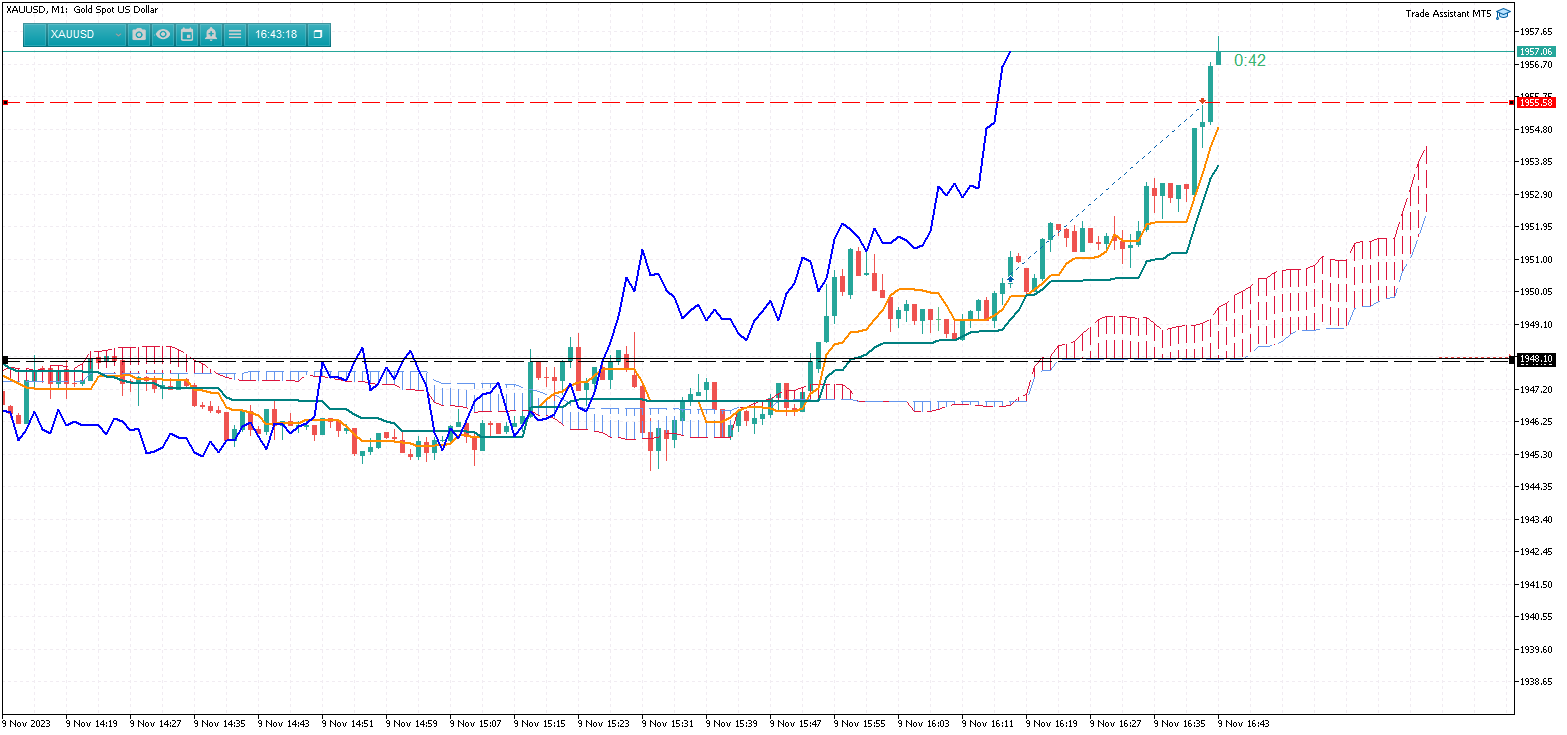The image size is (1567, 735).
Task: Click the 1951.00 price scale value
Action: 1535,259
